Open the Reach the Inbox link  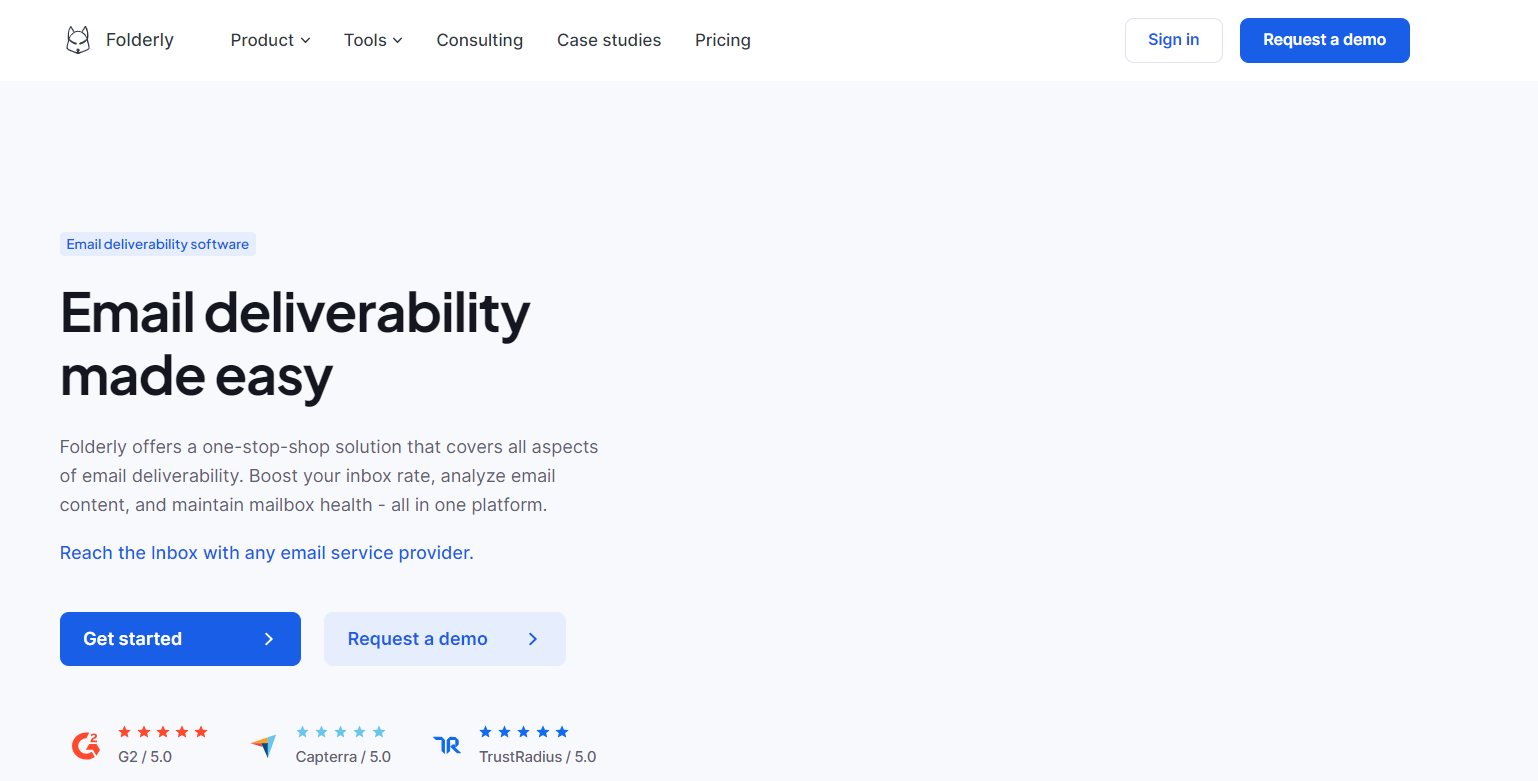click(266, 552)
